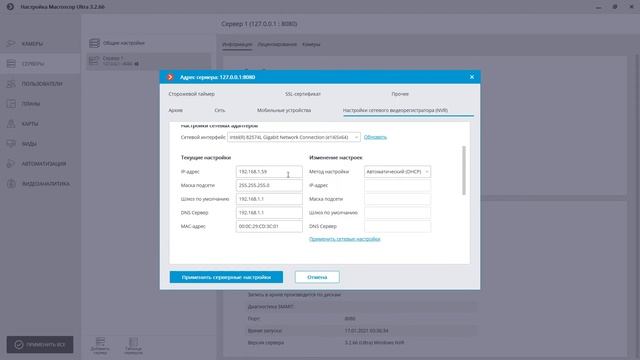Open the Сеть tab in the dialog
This screenshot has height=360, width=640.
[x=220, y=110]
